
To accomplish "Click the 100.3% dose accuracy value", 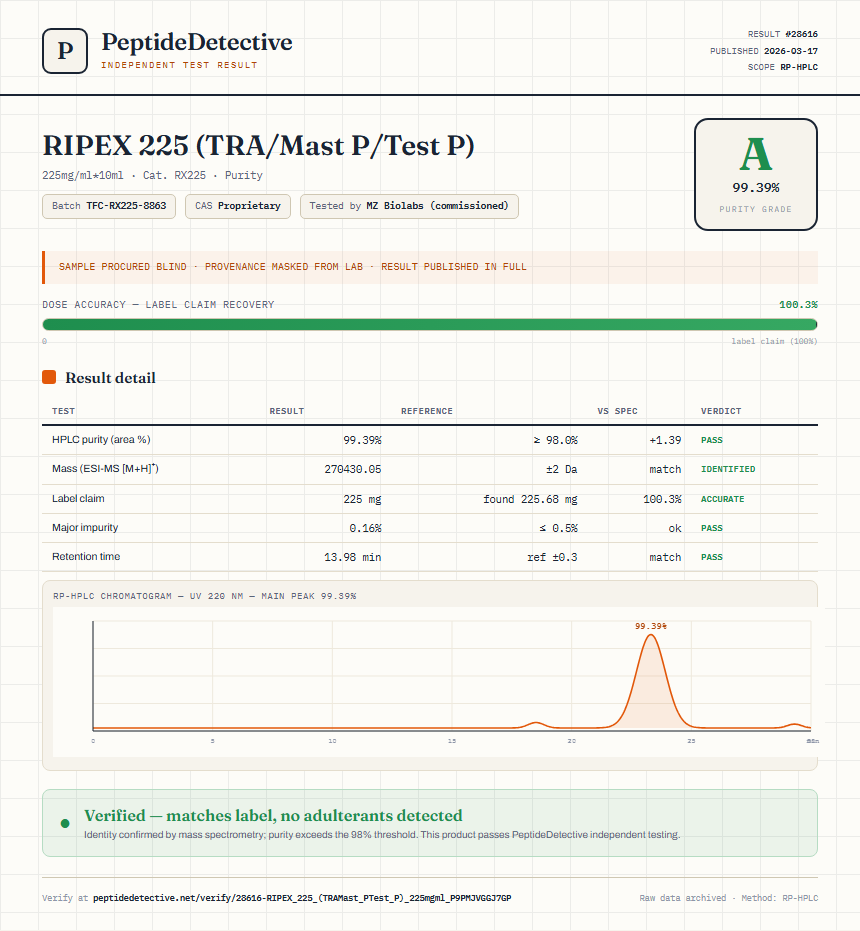I will point(798,305).
